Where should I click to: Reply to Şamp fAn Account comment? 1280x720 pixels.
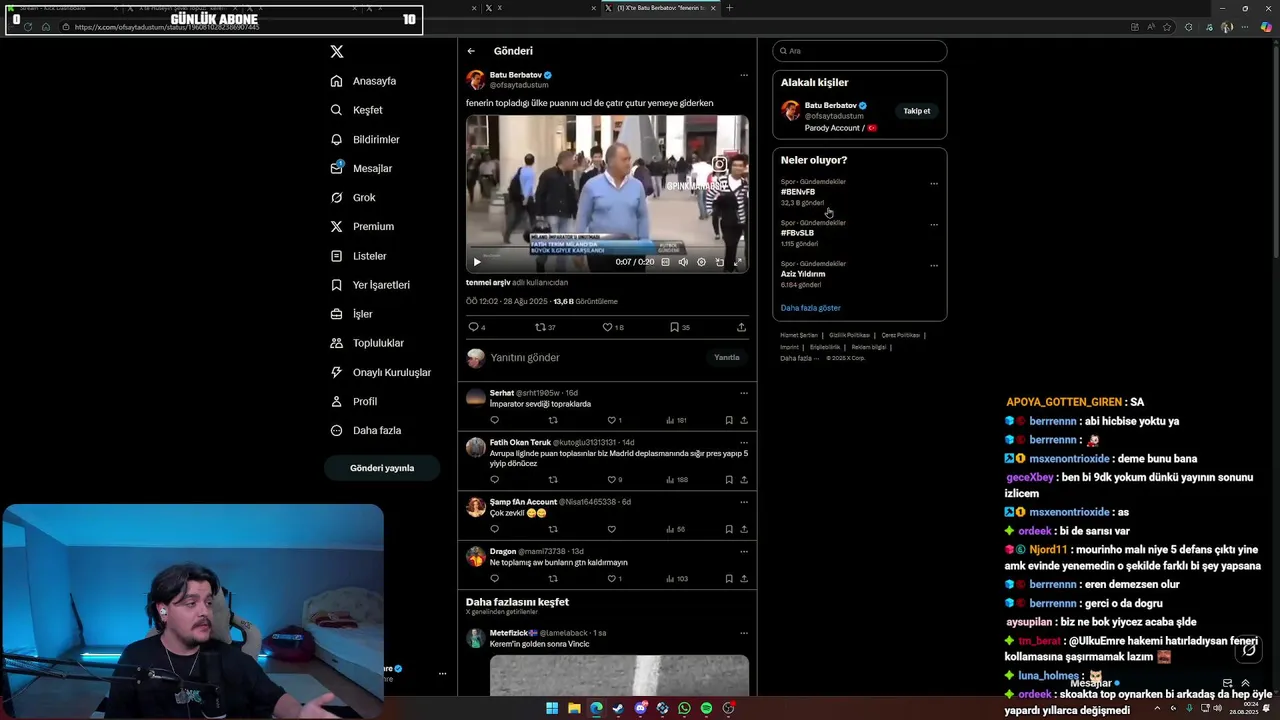click(x=494, y=529)
